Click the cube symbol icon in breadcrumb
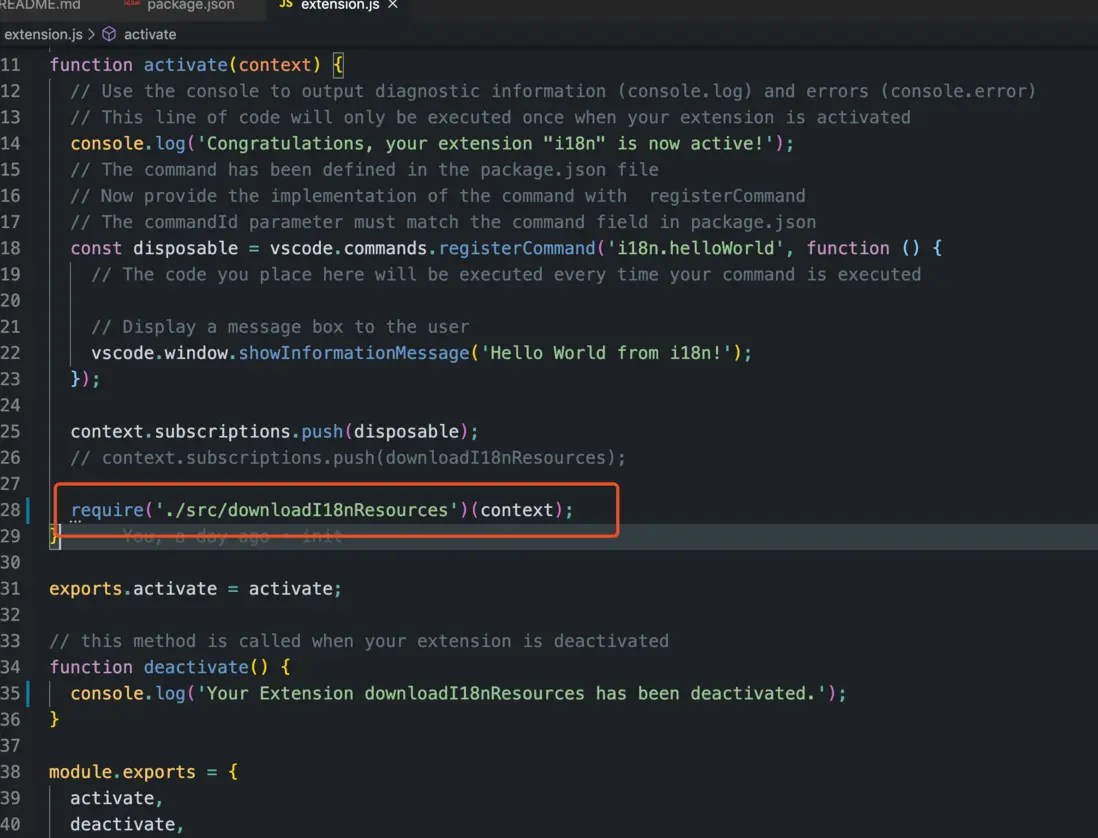This screenshot has width=1098, height=838. [x=109, y=34]
